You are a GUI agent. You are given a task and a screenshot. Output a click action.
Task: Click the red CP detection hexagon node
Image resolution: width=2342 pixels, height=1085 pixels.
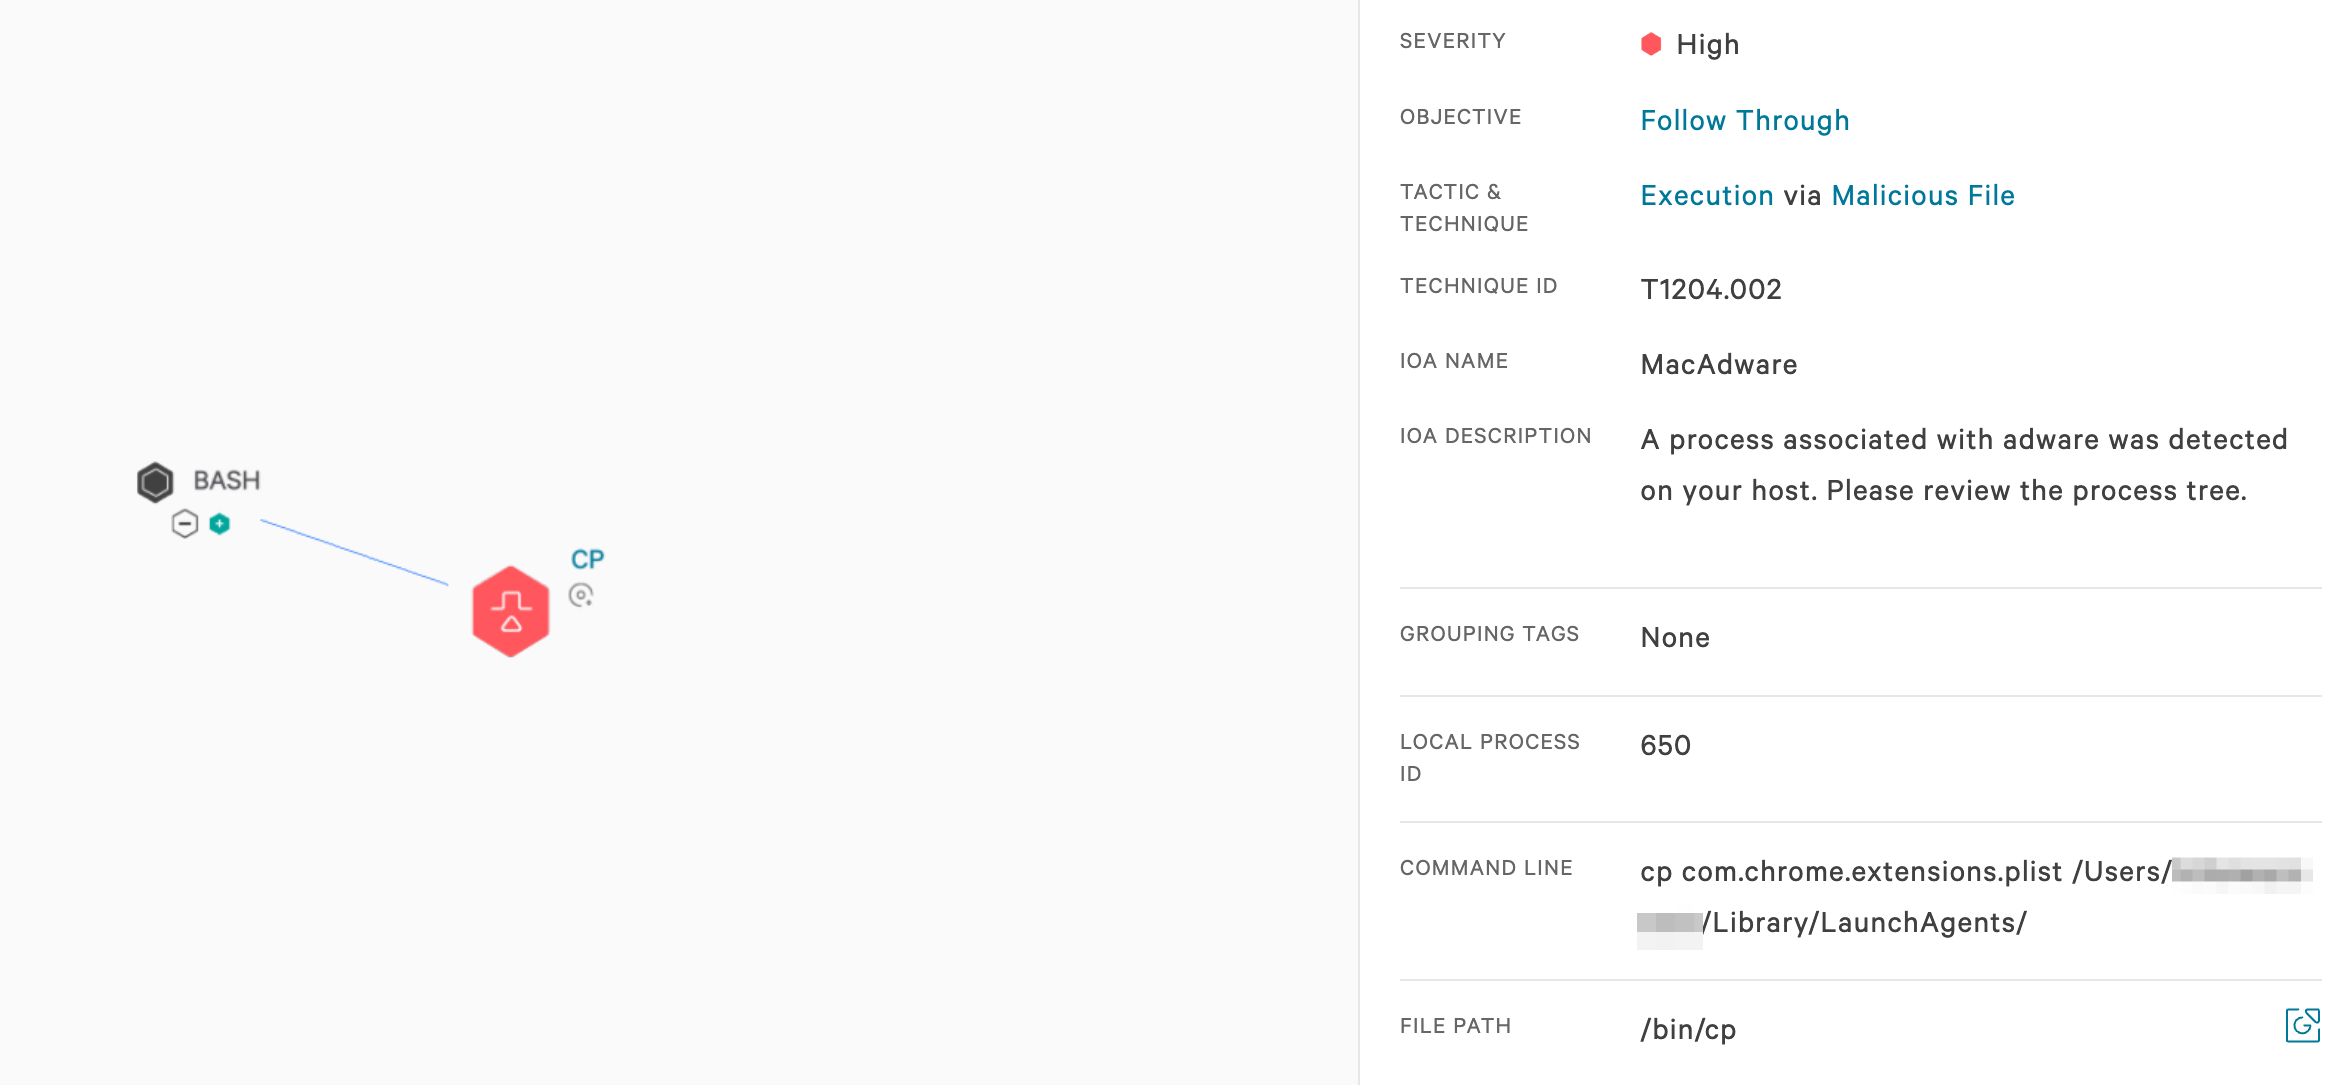pyautogui.click(x=511, y=611)
